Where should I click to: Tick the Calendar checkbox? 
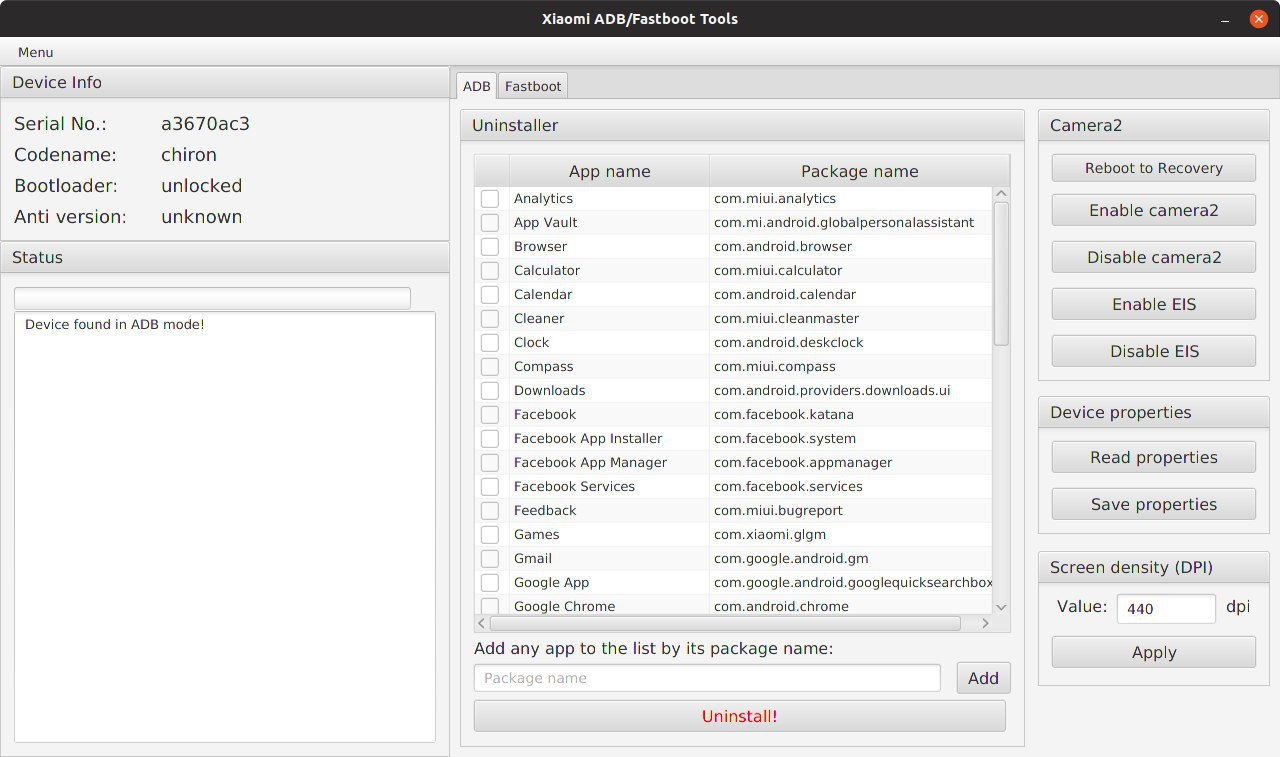coord(490,295)
